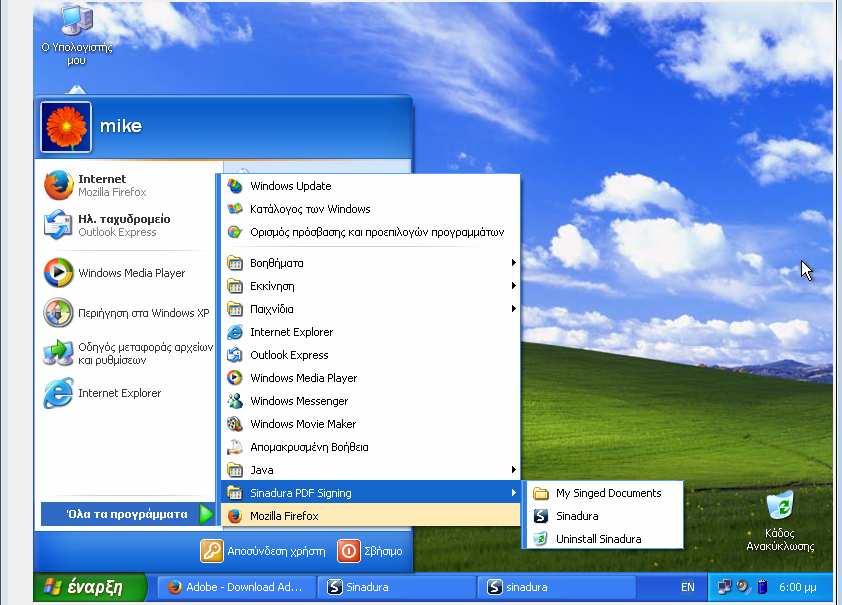Launch Files and Settings Transfer Wizard
The image size is (842, 605).
click(x=127, y=353)
